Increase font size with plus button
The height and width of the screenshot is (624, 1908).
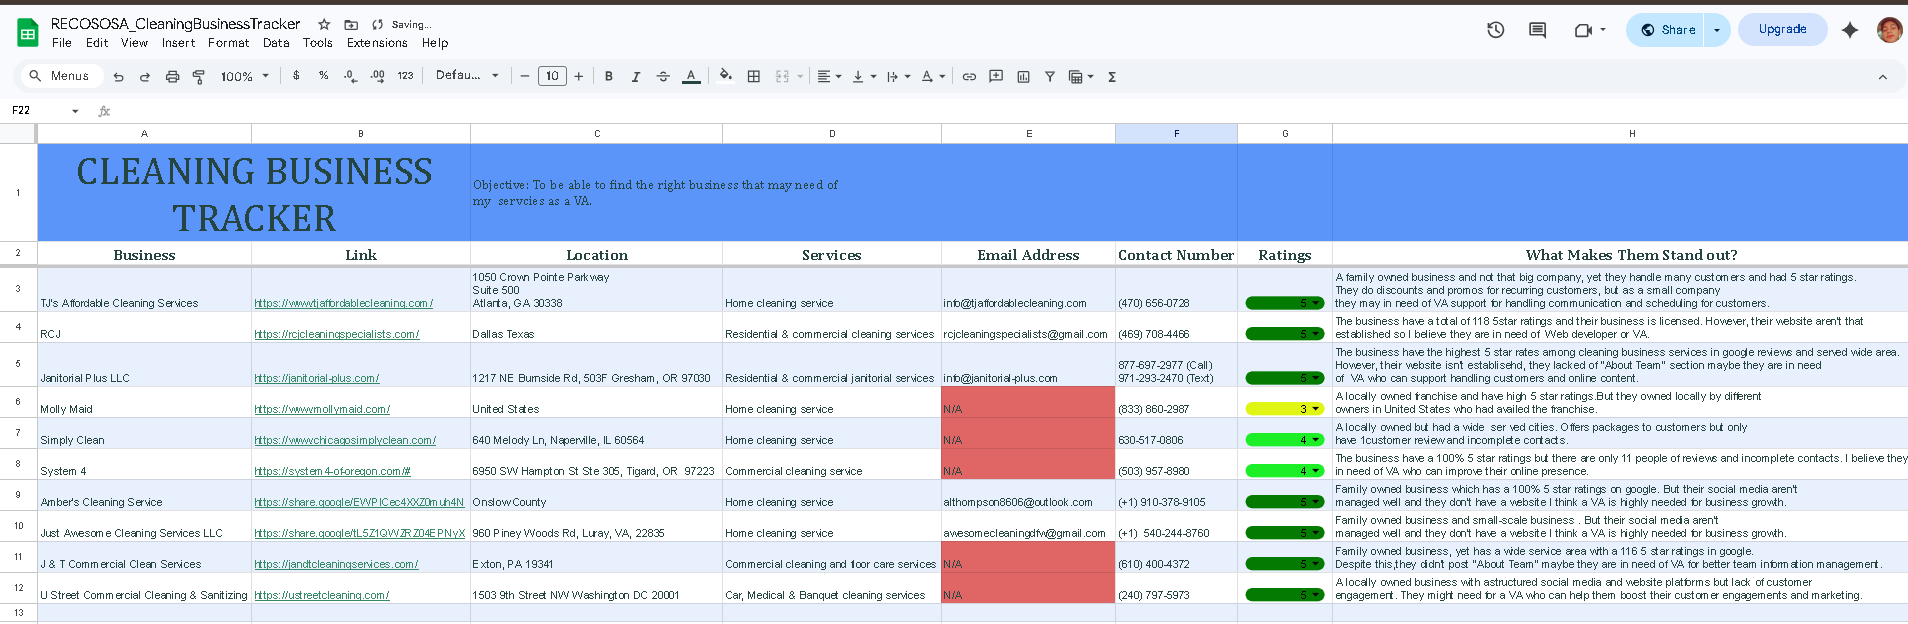(x=578, y=76)
